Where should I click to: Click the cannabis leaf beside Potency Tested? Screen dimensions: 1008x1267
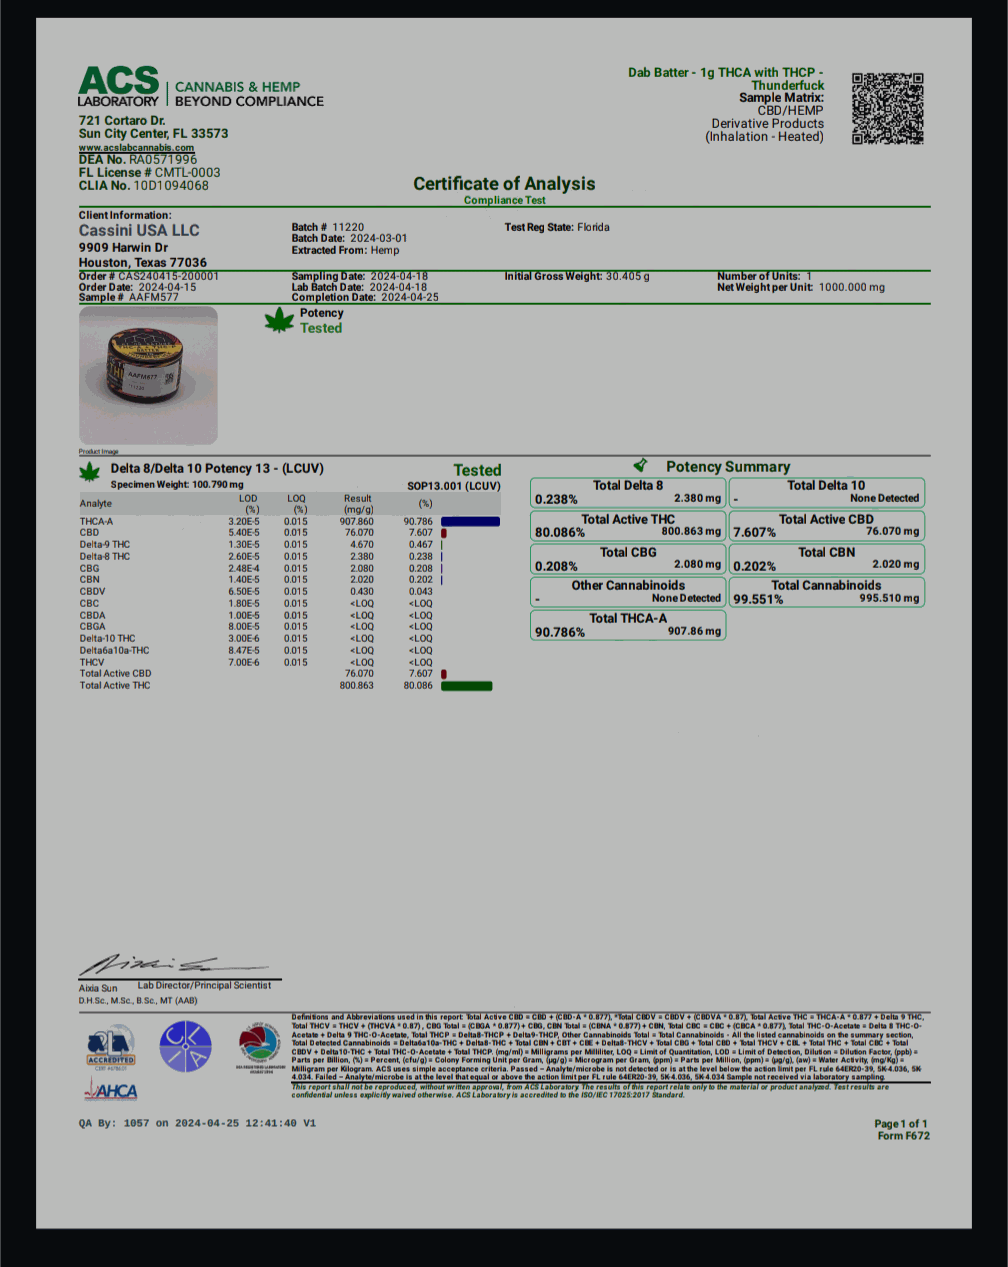278,320
